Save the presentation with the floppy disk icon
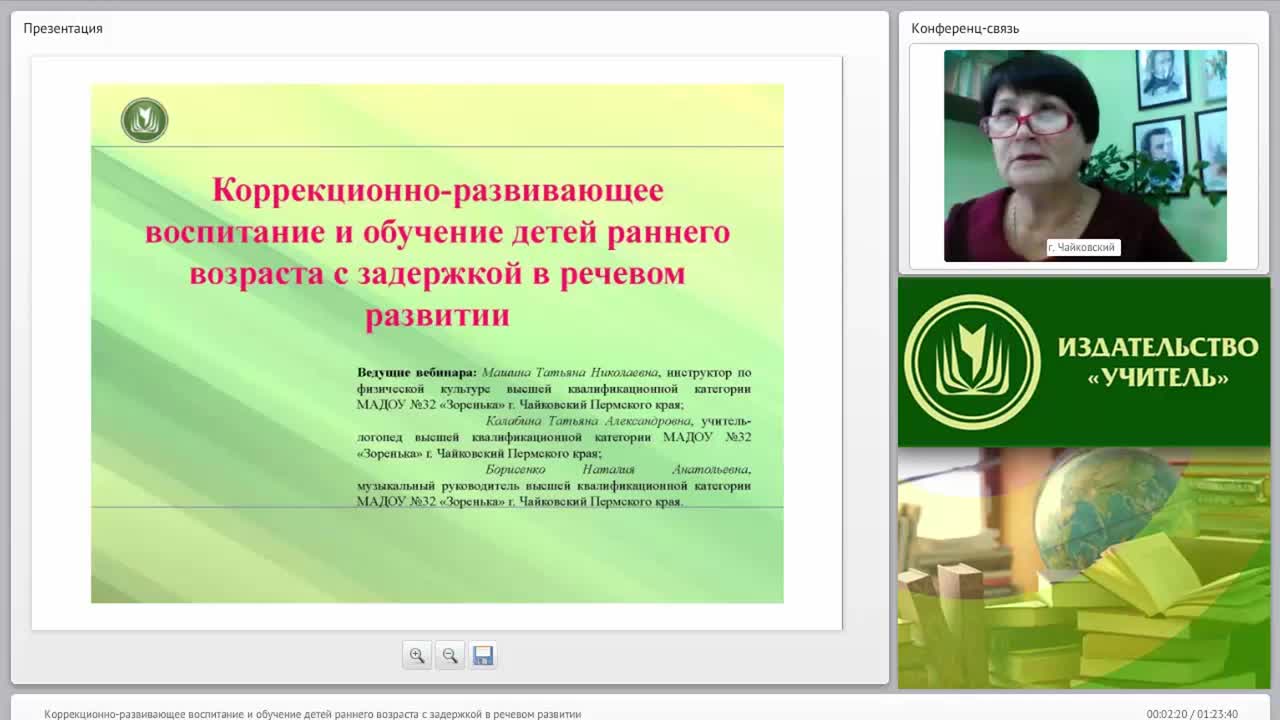The image size is (1280, 720). [483, 655]
